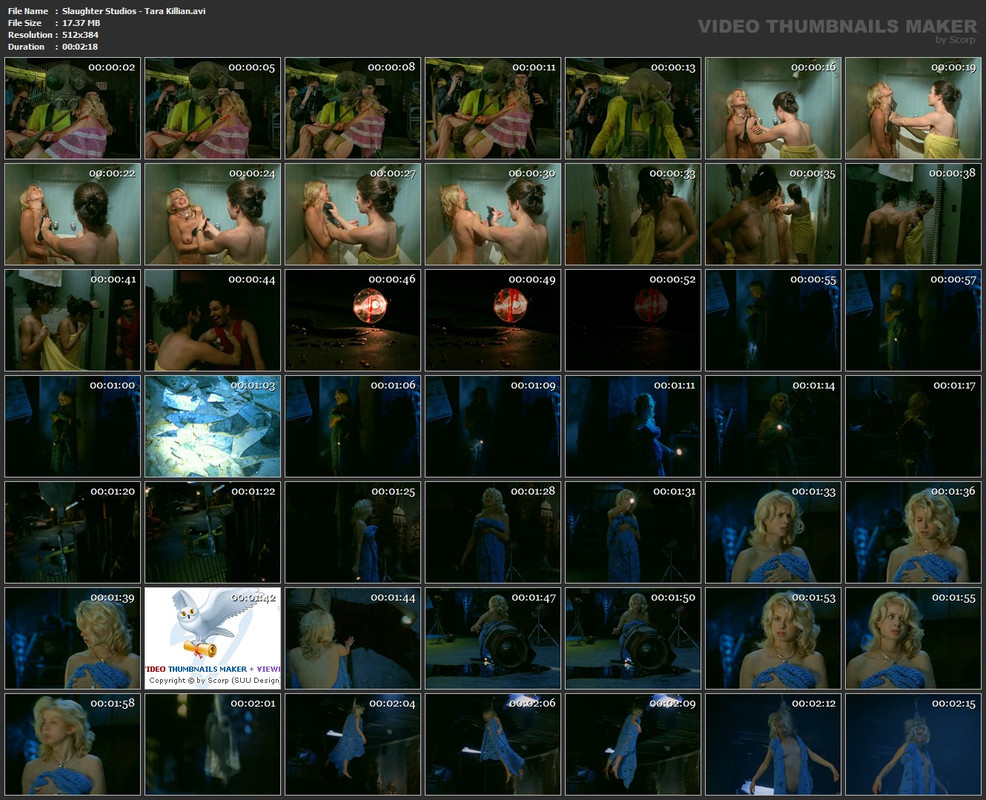
Task: Click the frame stamped 00:02:04
Action: 353,745
